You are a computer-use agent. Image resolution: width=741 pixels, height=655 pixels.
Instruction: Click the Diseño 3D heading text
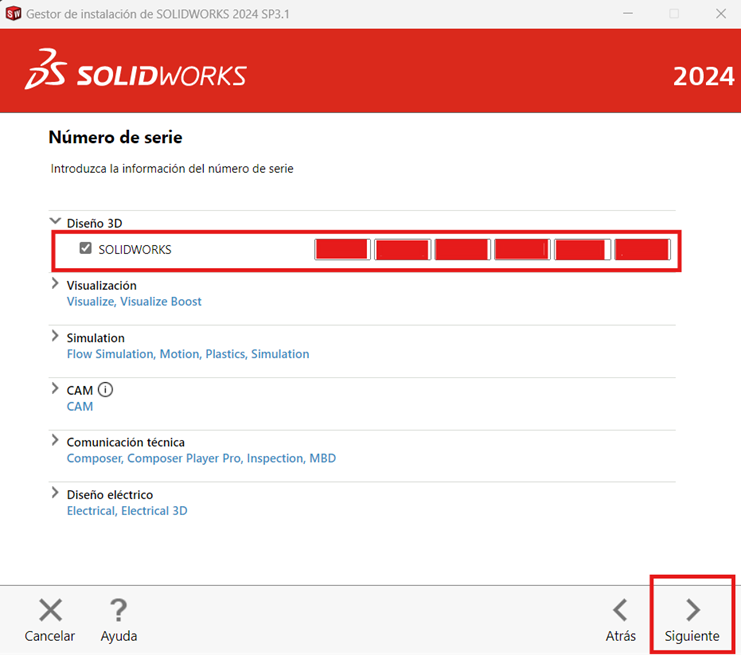pos(95,223)
